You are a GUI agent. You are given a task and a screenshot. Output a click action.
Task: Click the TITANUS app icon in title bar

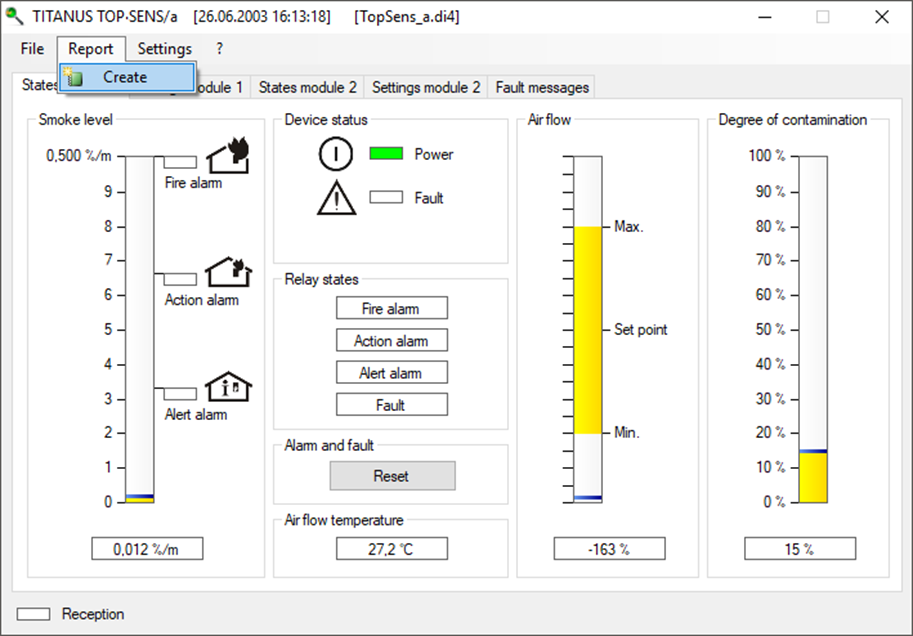(x=15, y=17)
